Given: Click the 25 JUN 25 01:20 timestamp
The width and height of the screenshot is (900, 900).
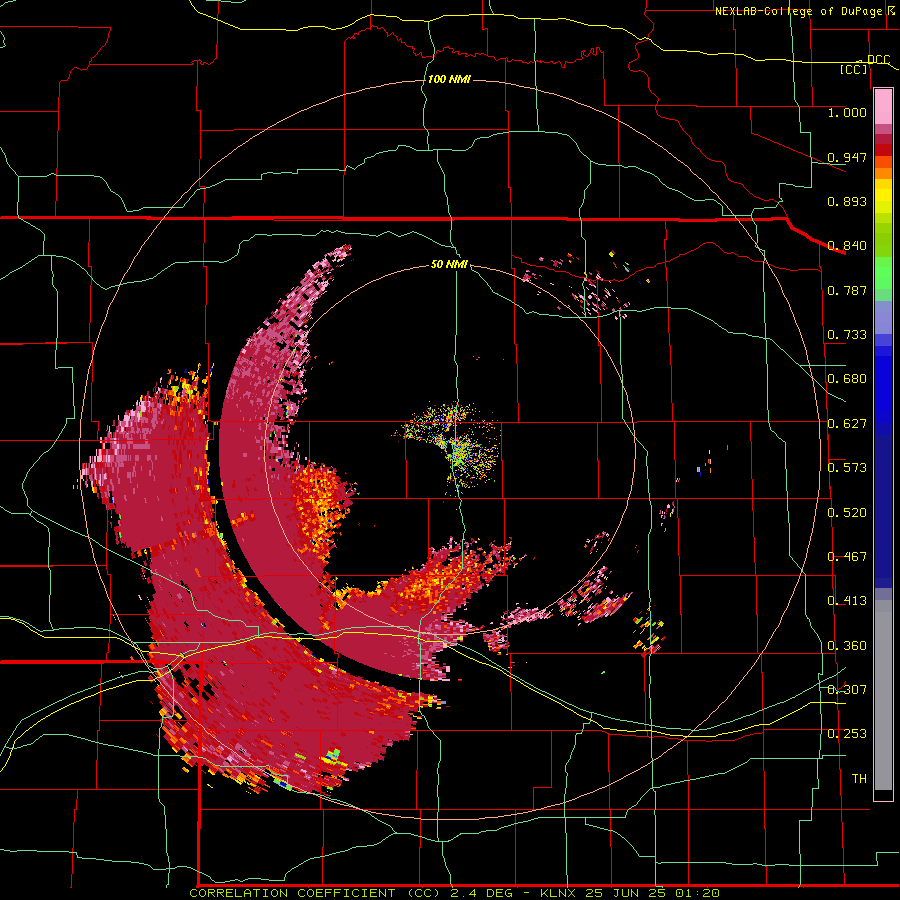Looking at the screenshot, I should pyautogui.click(x=653, y=893).
